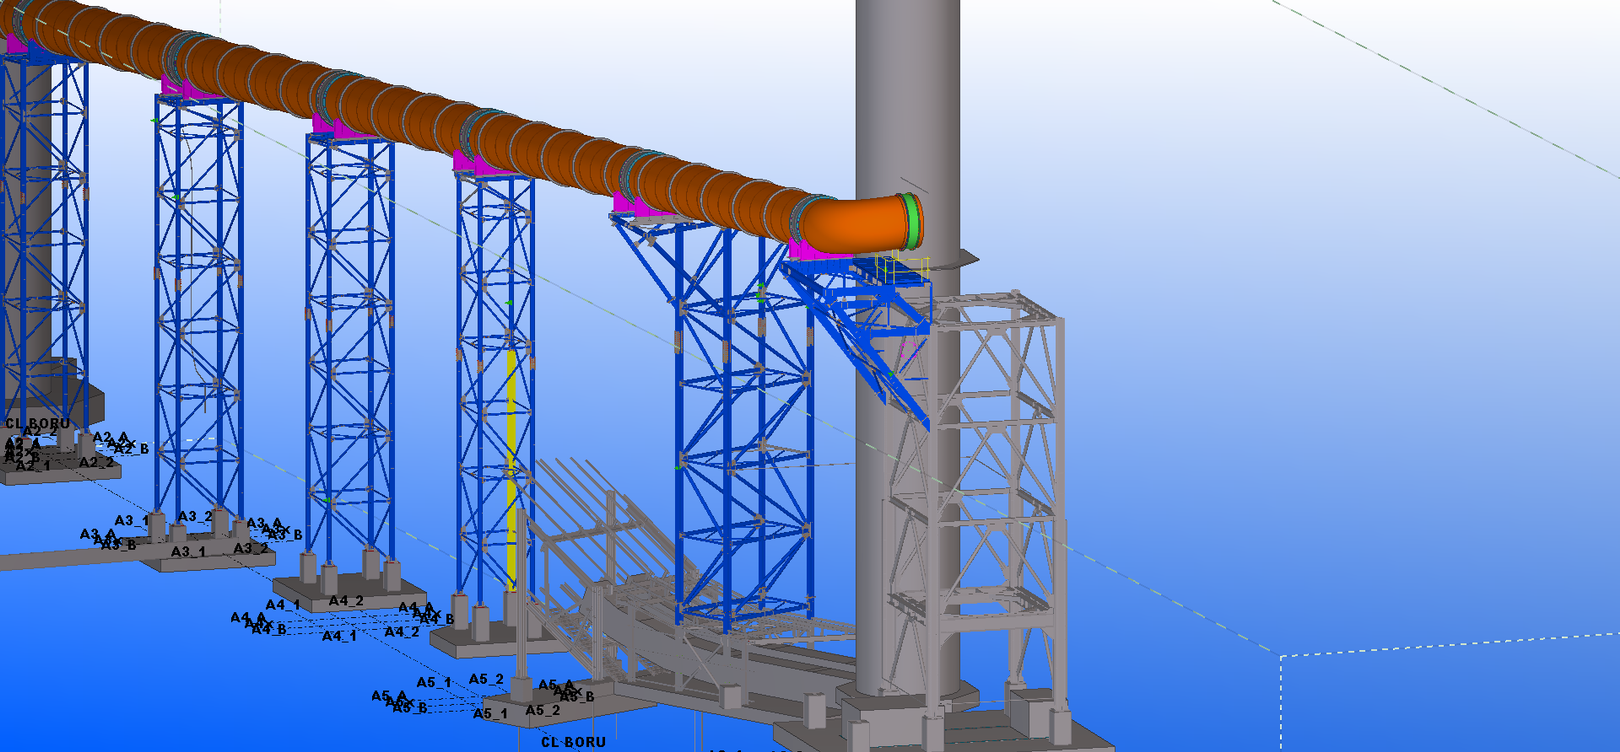
Task: Select the blue lattice tower above the A3 footing
Action: click(198, 300)
